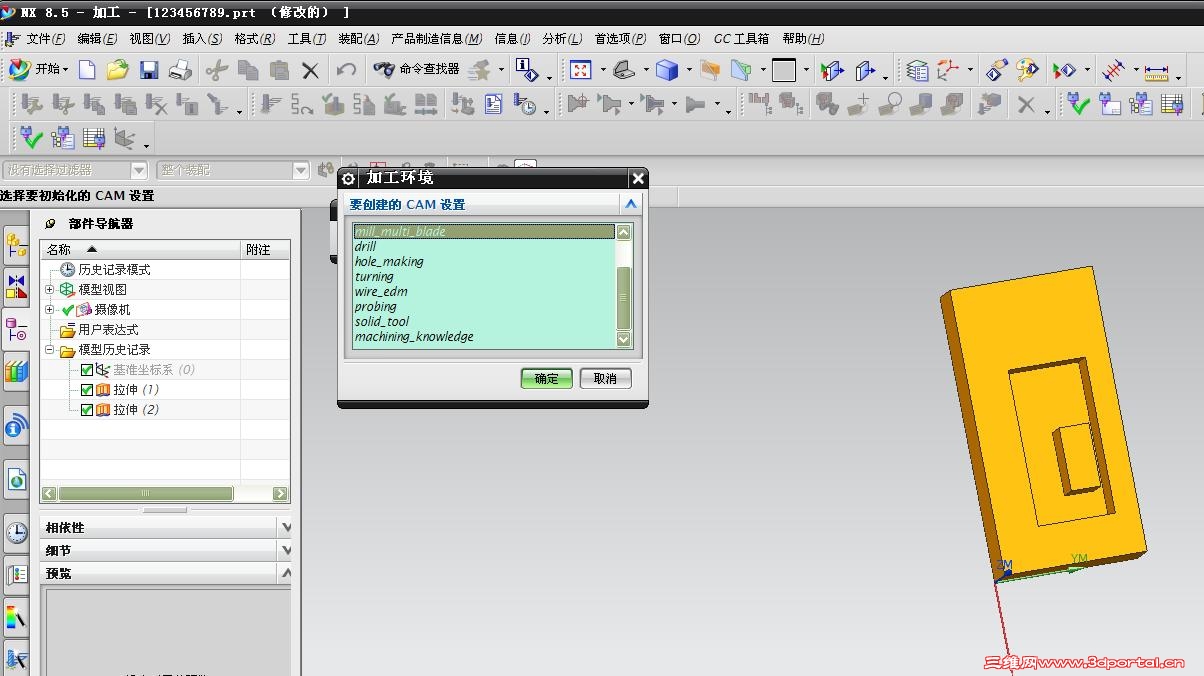1204x676 pixels.
Task: Collapse the 预览 panel section
Action: point(286,573)
